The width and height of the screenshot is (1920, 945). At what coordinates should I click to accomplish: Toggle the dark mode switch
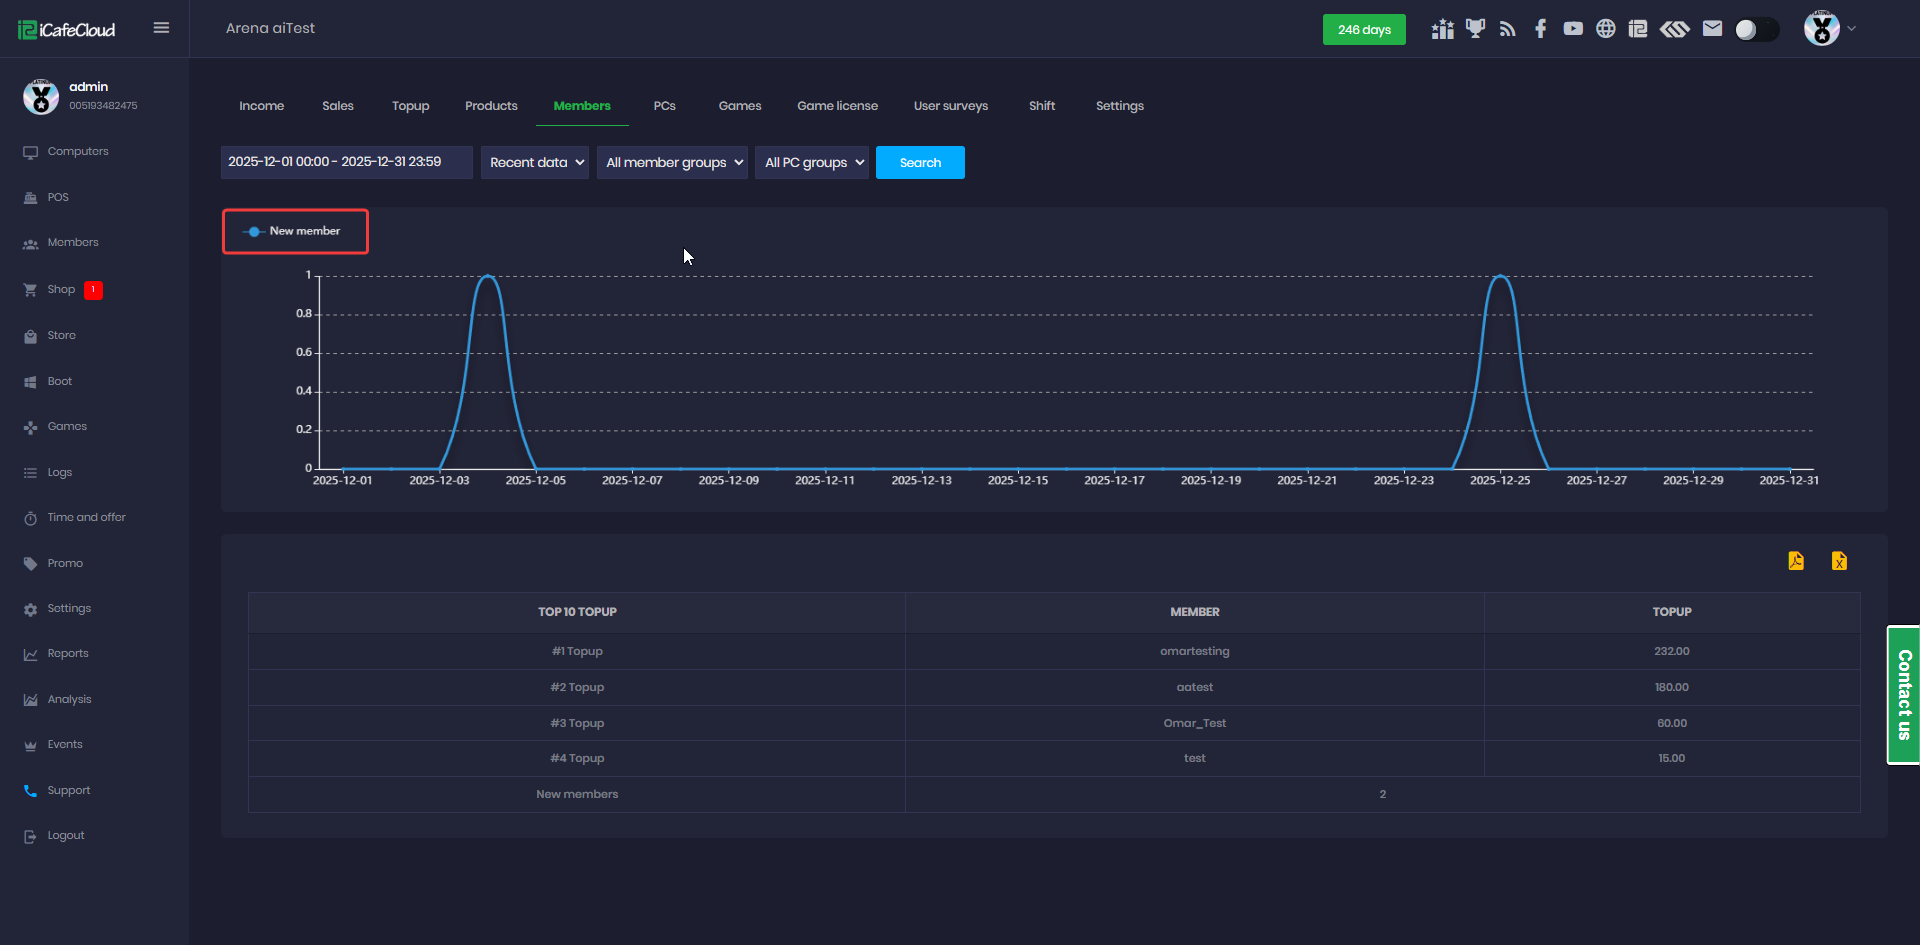coord(1756,30)
